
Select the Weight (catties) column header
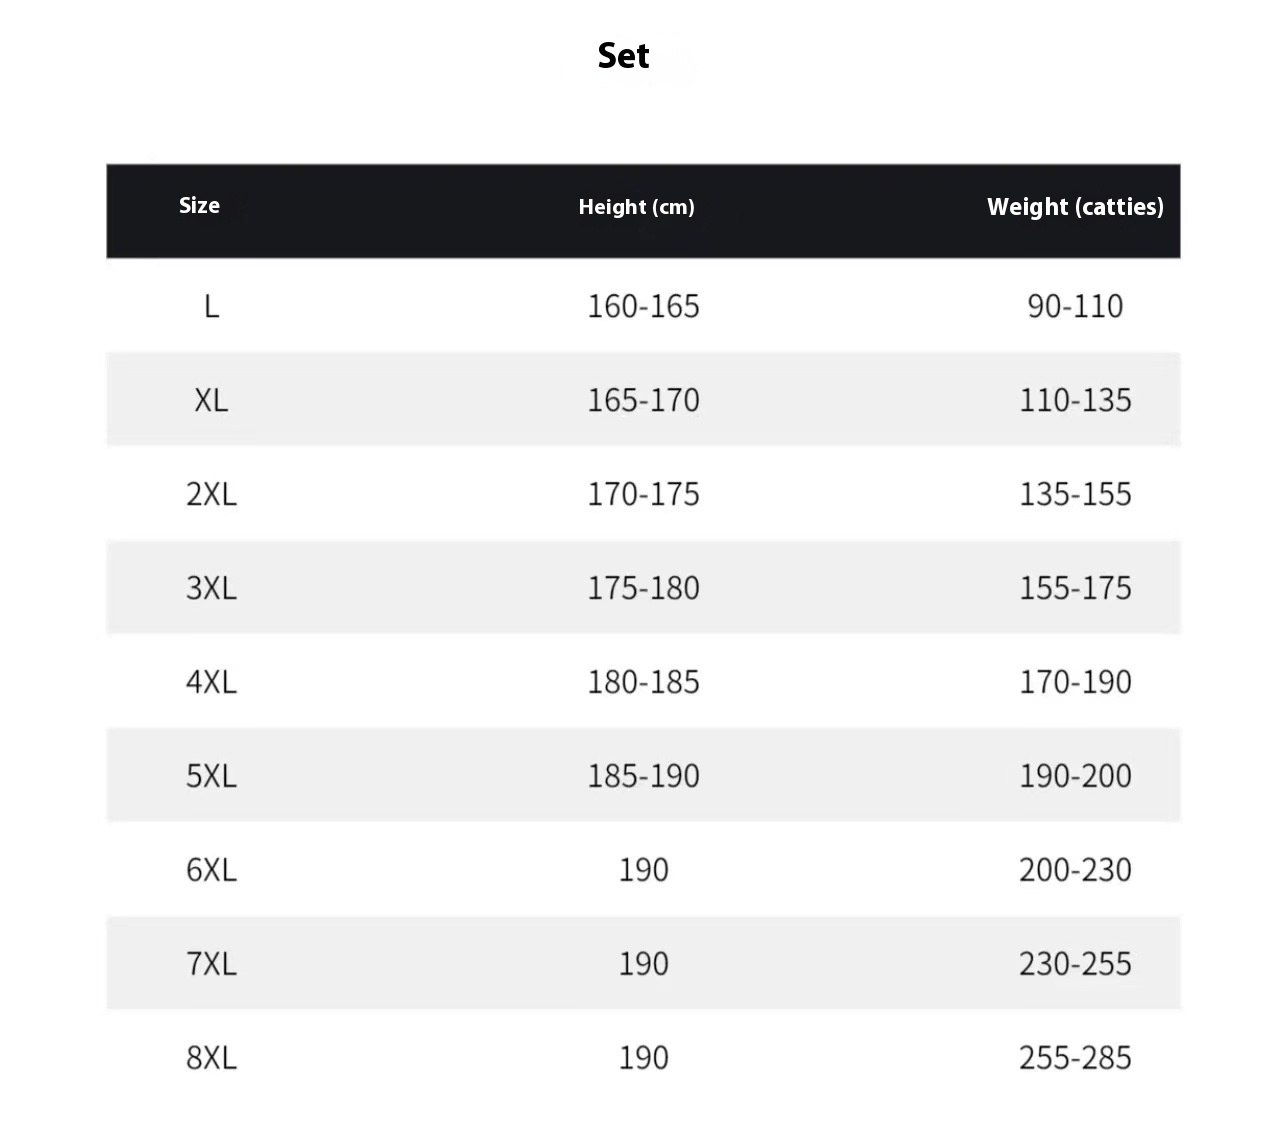pyautogui.click(x=1075, y=207)
